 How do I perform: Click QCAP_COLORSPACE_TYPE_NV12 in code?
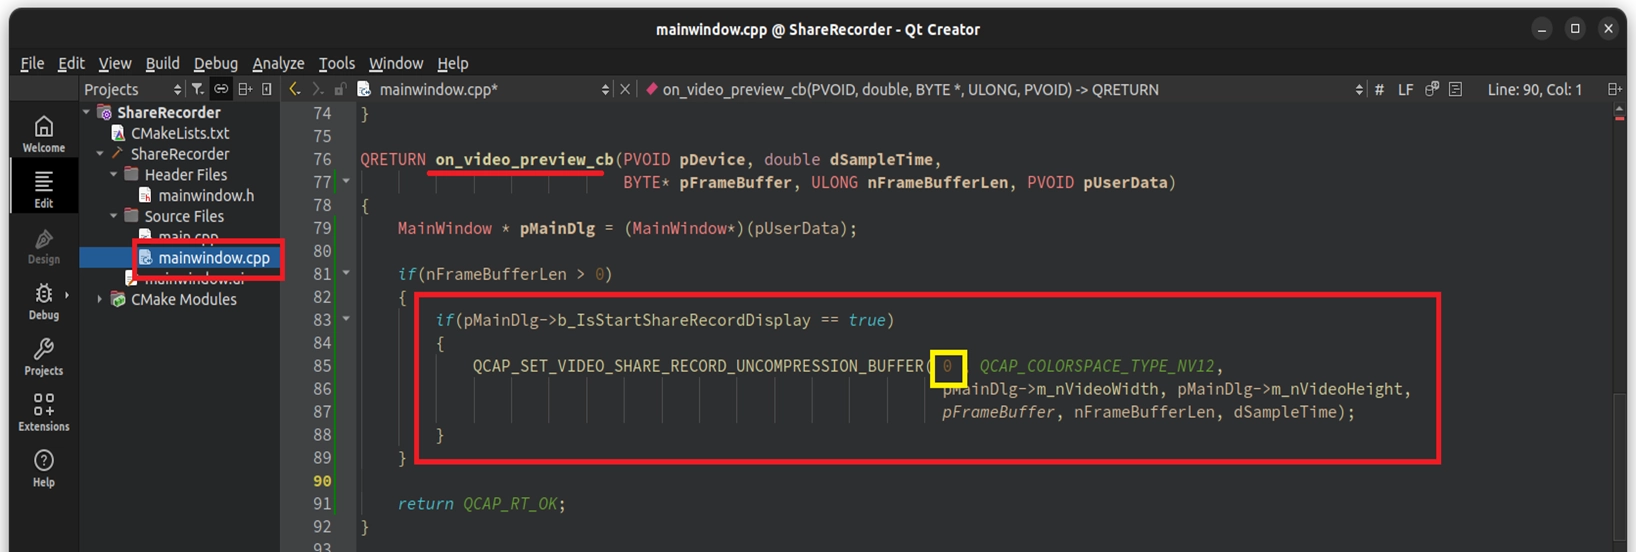tap(1096, 366)
